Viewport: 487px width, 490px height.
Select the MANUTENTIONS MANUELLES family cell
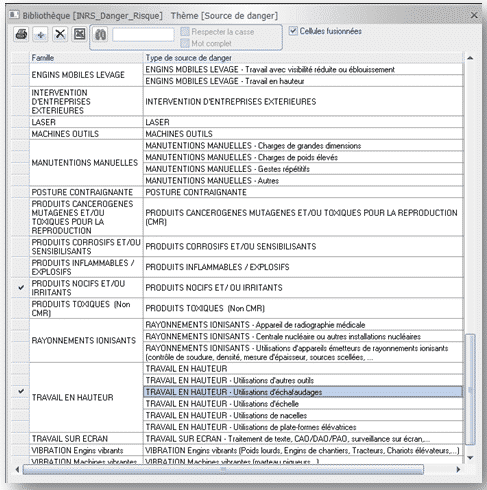point(87,163)
